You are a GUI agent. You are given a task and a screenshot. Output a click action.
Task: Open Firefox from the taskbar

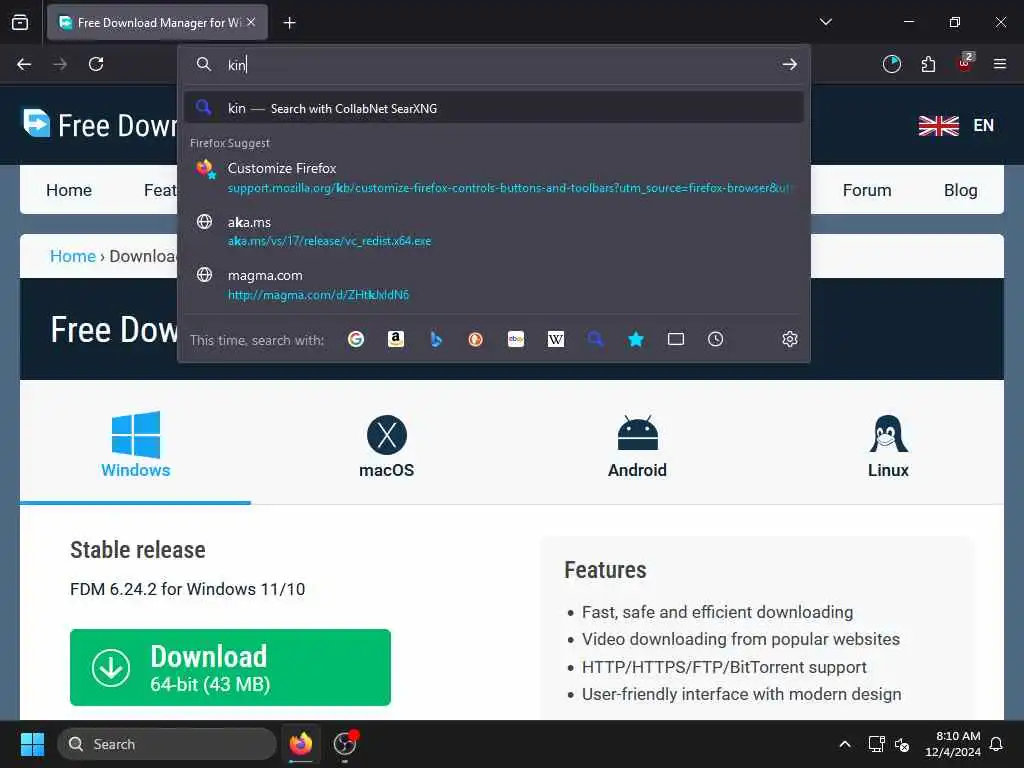coord(301,744)
